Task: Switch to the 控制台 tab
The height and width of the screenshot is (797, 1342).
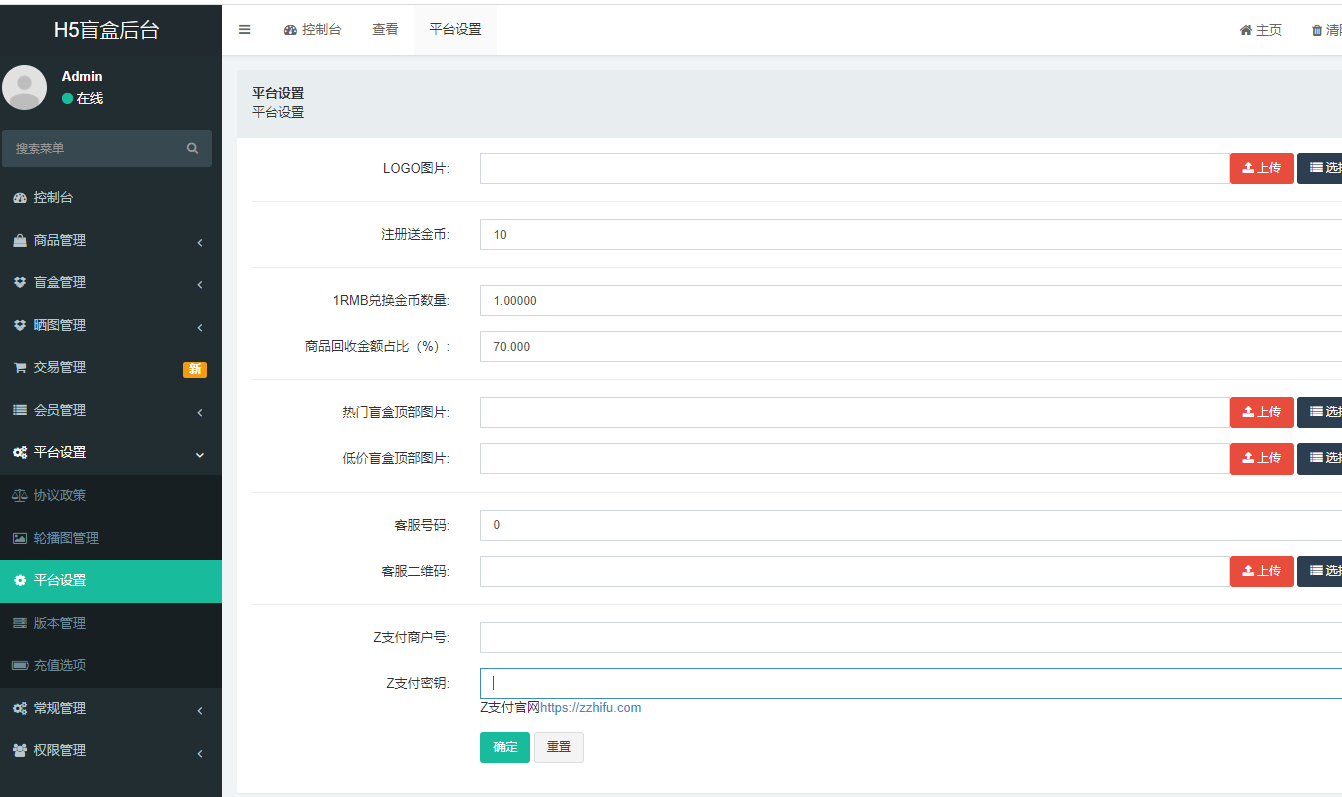Action: 312,30
